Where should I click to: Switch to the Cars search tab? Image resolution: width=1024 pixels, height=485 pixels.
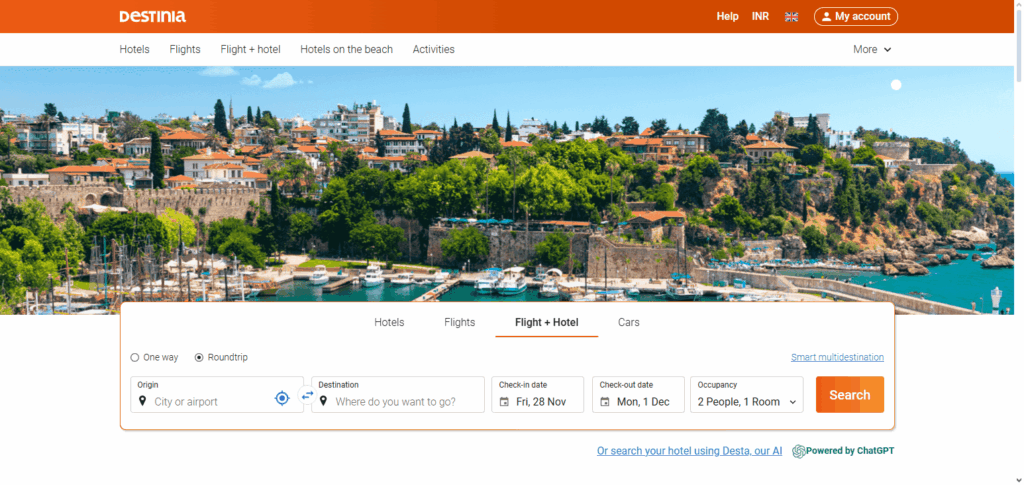[628, 322]
